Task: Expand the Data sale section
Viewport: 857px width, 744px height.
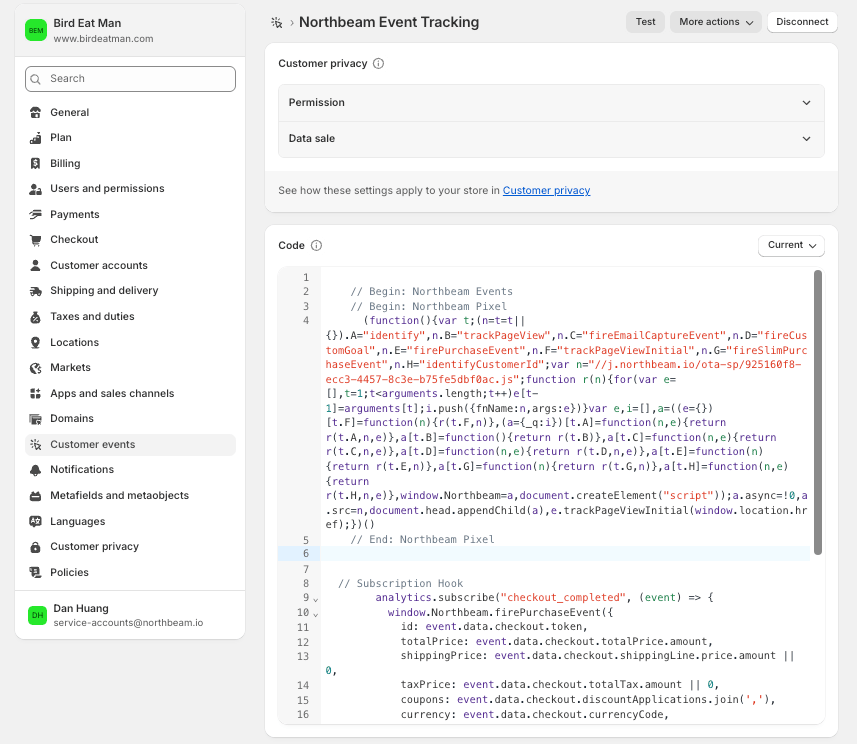Action: [551, 139]
